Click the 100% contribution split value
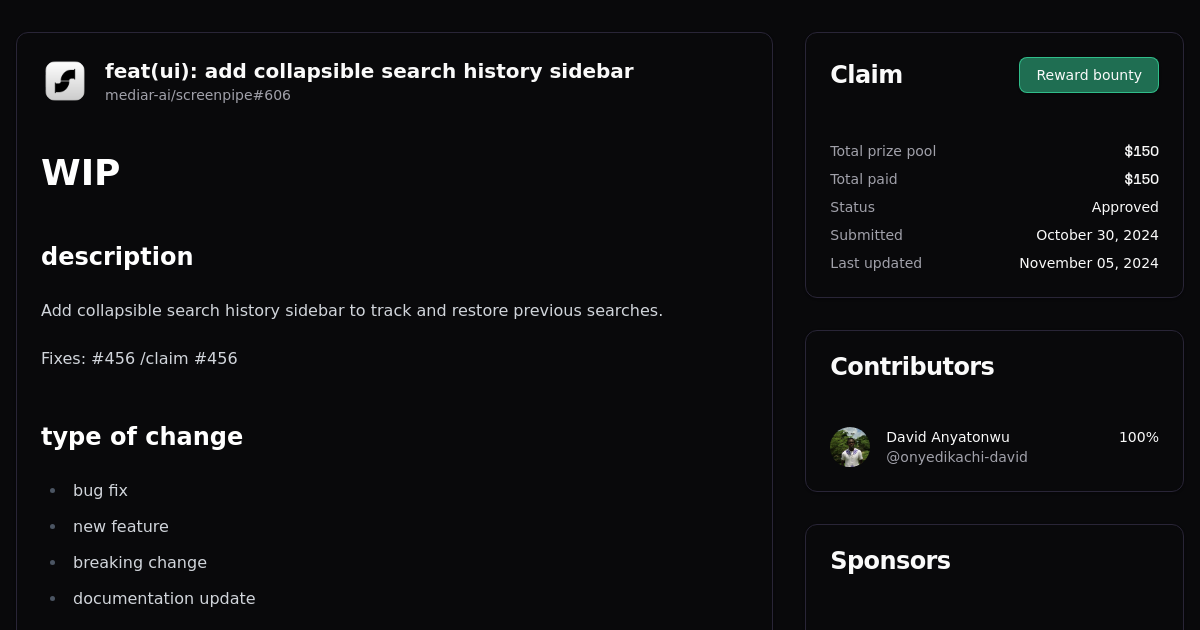1200x630 pixels. (1138, 437)
